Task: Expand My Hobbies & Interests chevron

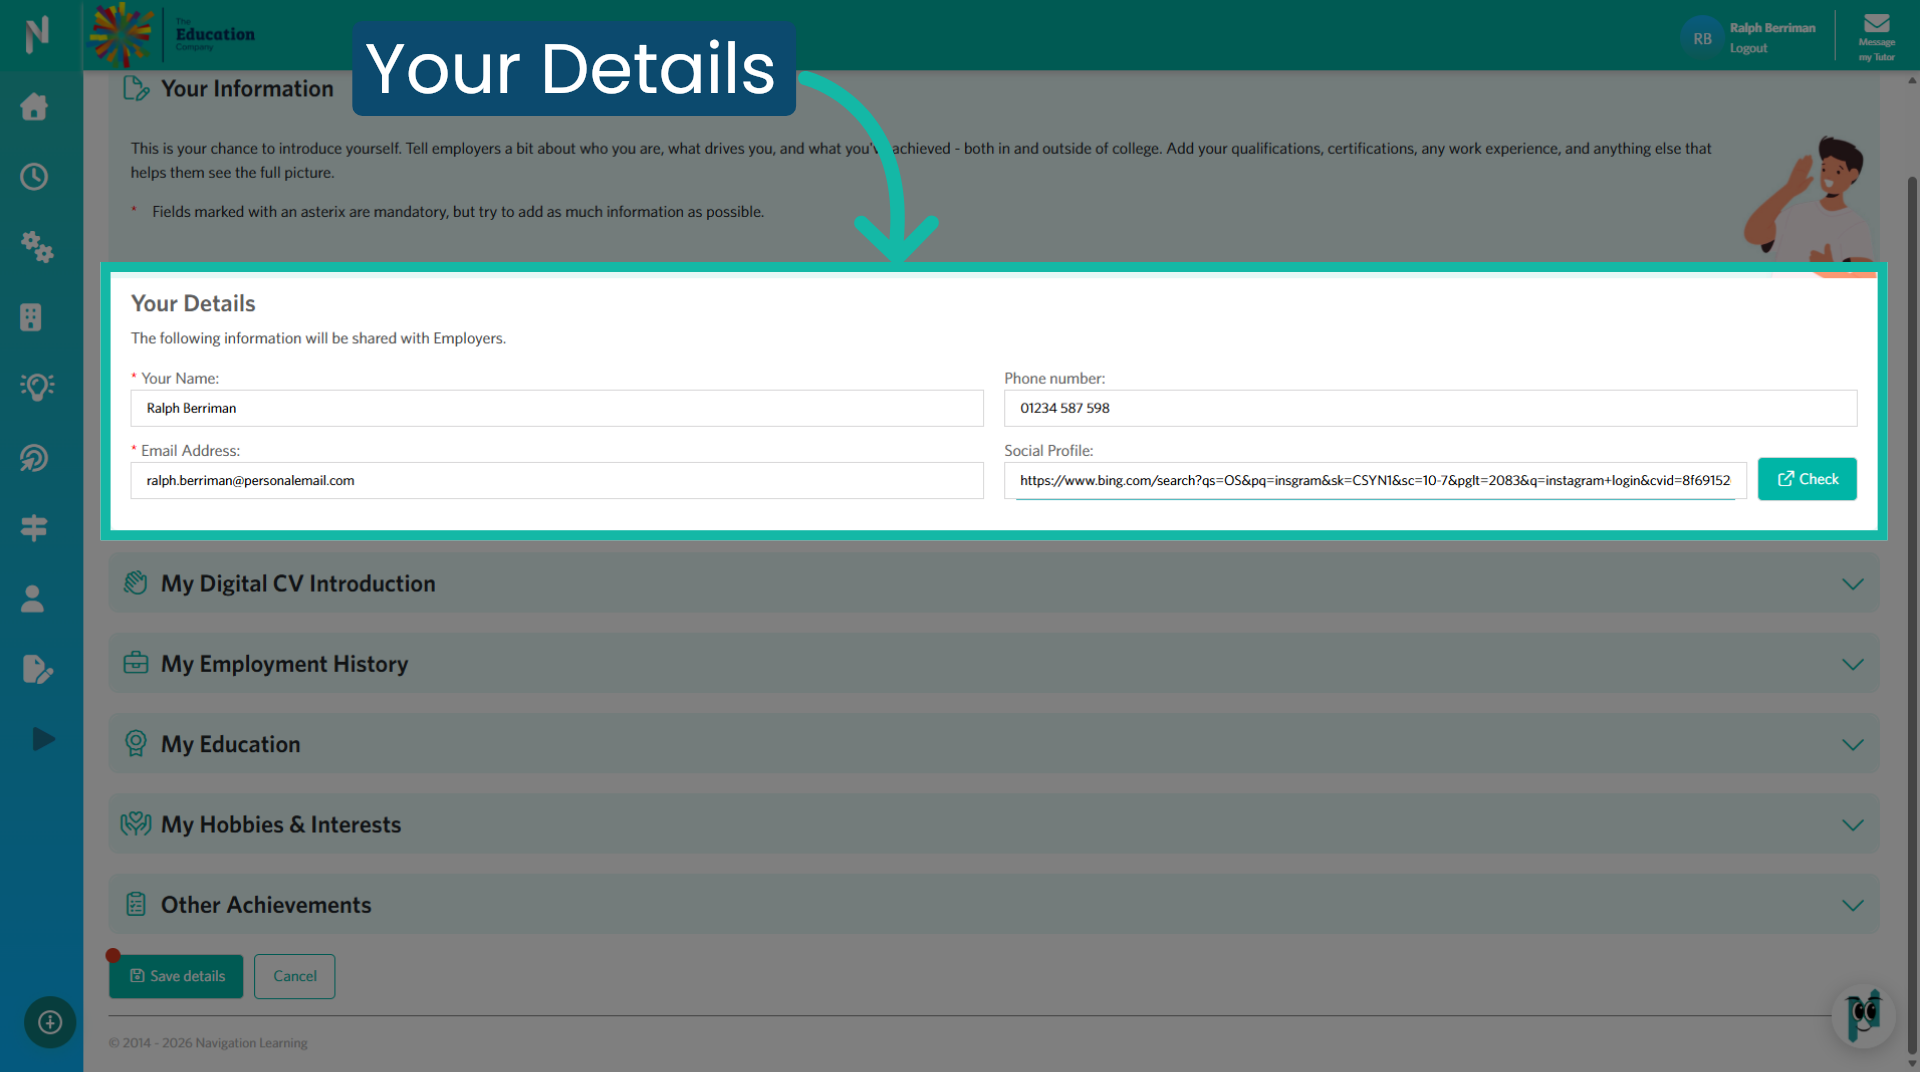Action: (x=1852, y=825)
